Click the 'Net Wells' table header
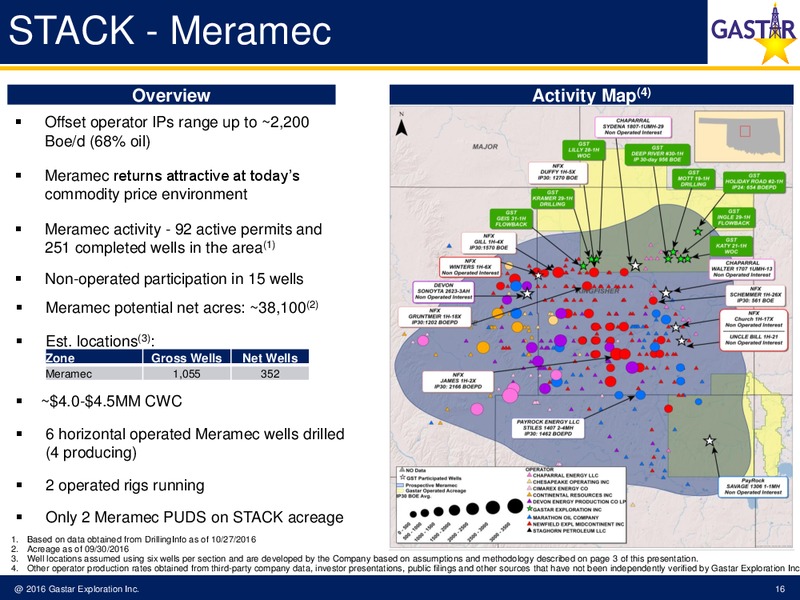Screen dimensions: 800x600 pyautogui.click(x=270, y=357)
